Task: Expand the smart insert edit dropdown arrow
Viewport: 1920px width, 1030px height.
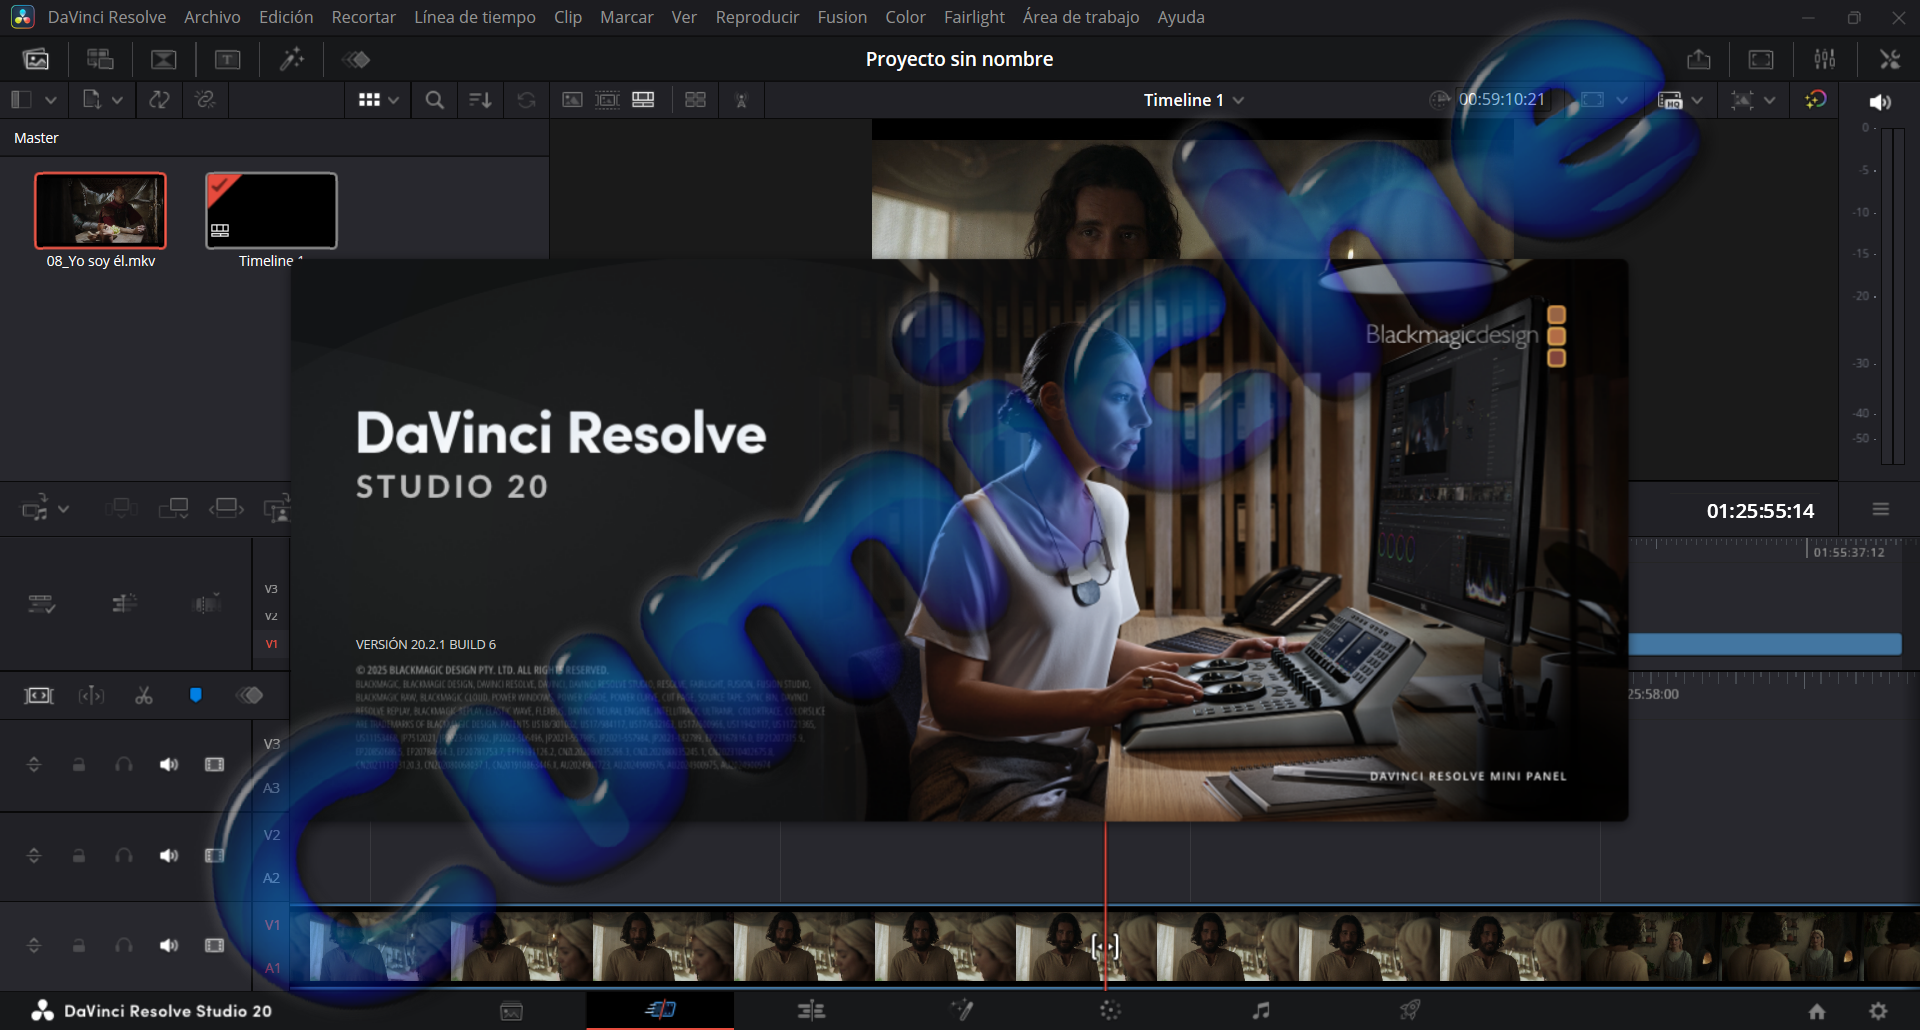Action: 63,509
